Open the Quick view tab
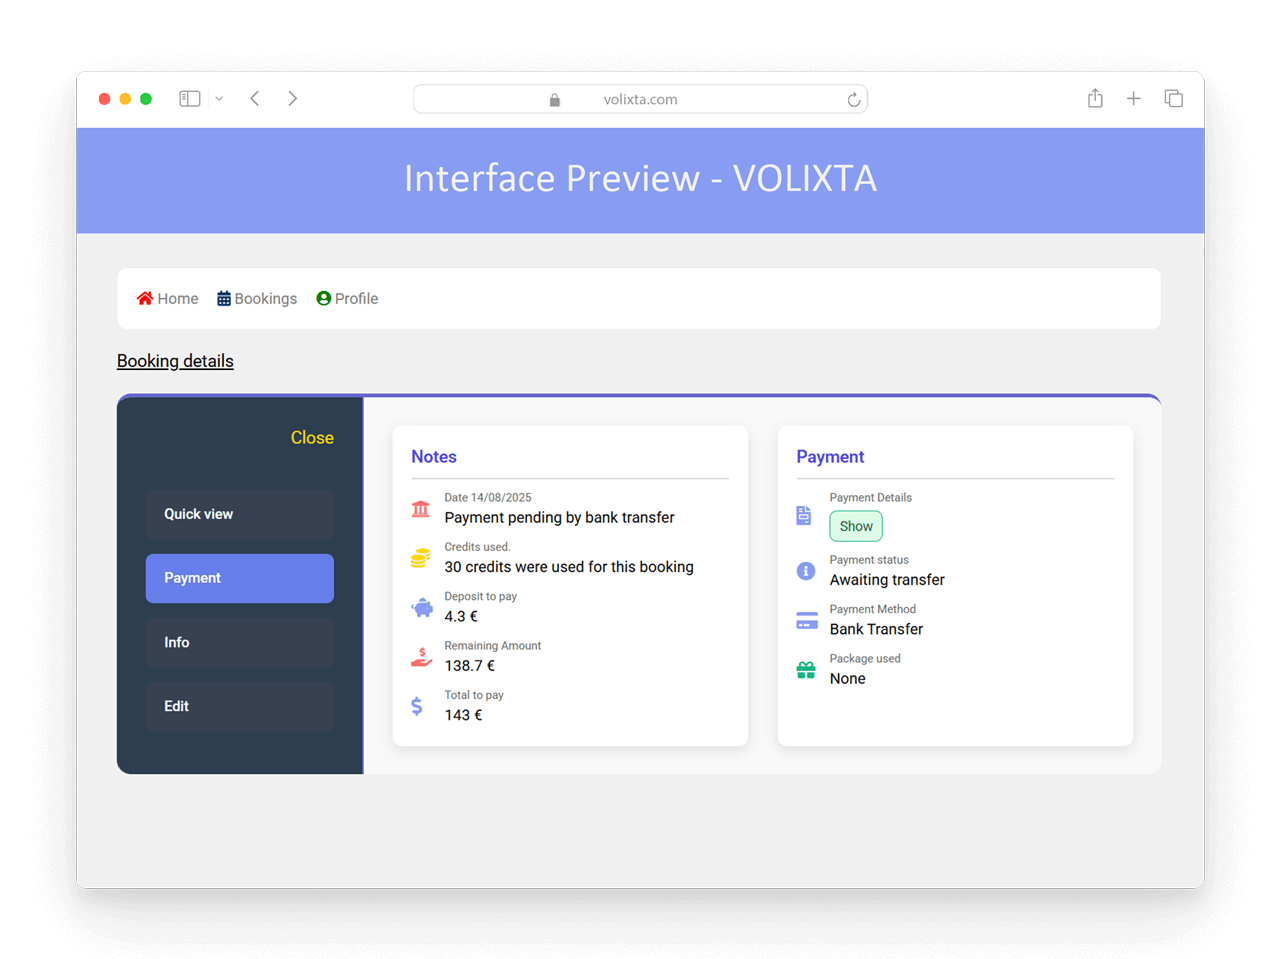 tap(240, 514)
